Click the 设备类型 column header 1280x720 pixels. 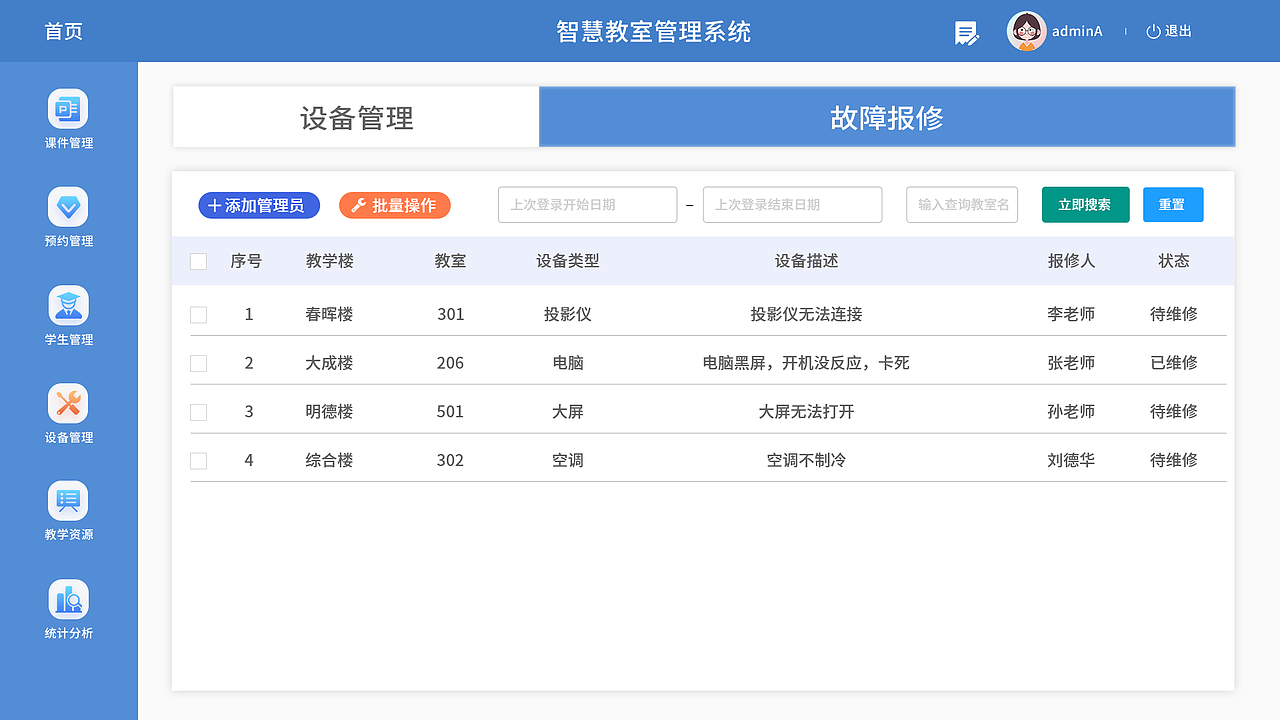[568, 261]
